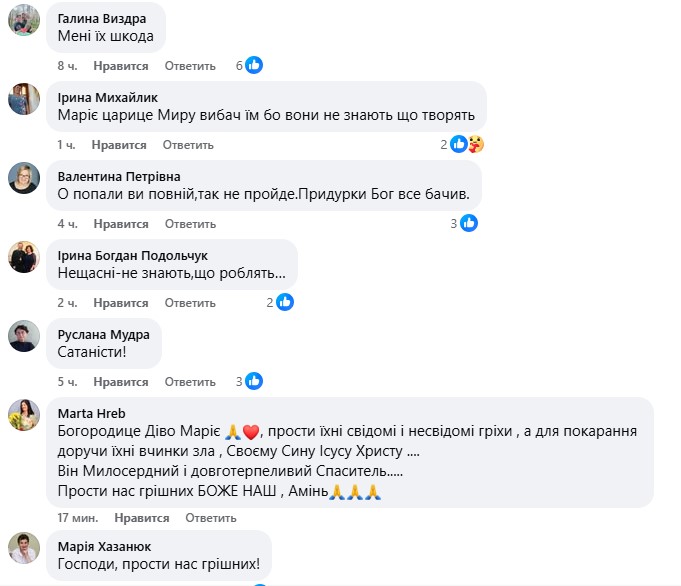Open Руслана Мудра's avatar
This screenshot has width=681, height=586.
[24, 336]
